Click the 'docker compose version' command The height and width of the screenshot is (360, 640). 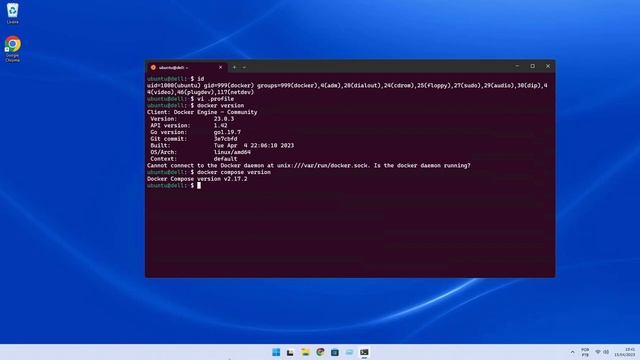(234, 172)
